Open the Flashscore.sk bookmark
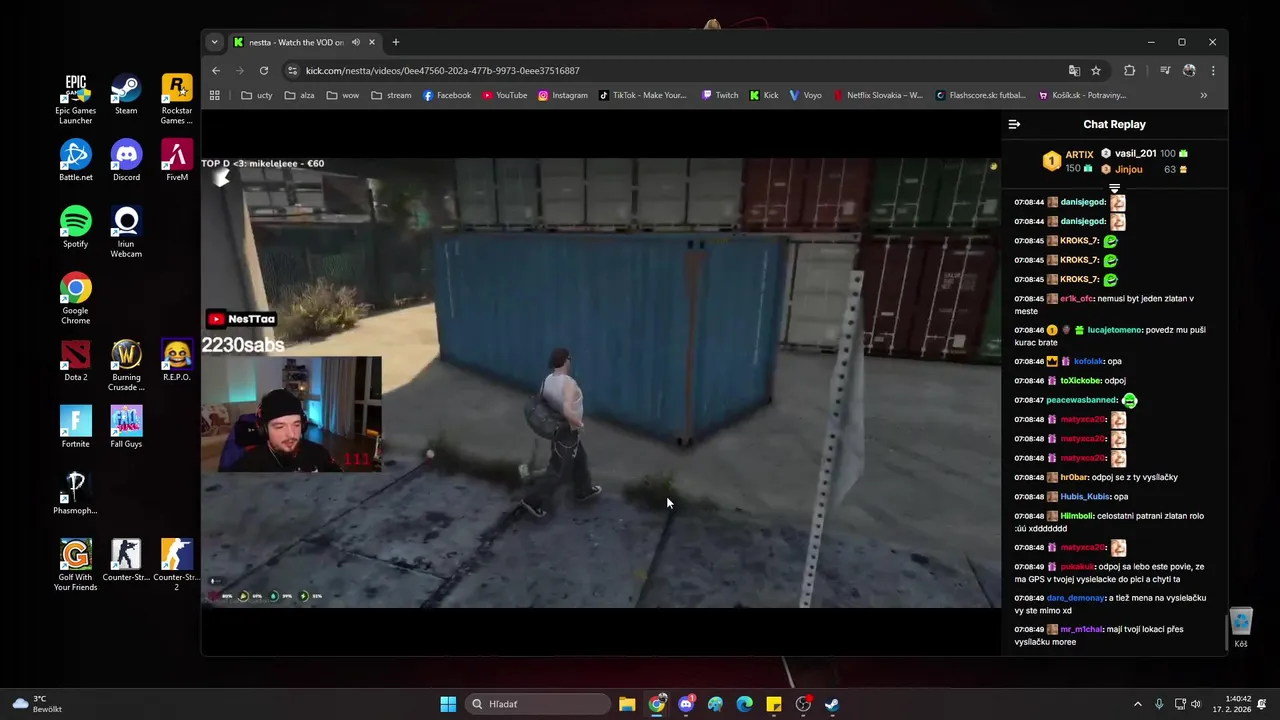 pyautogui.click(x=981, y=95)
